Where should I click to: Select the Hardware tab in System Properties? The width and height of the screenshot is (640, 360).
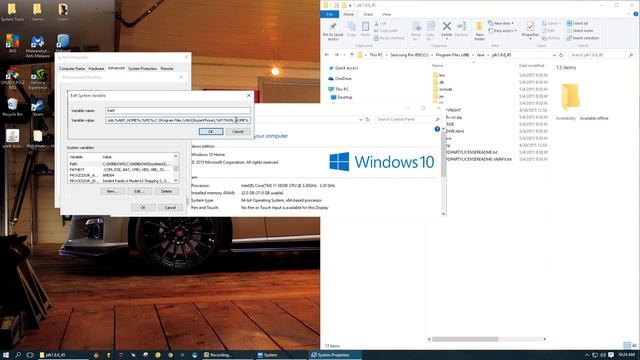[96, 69]
